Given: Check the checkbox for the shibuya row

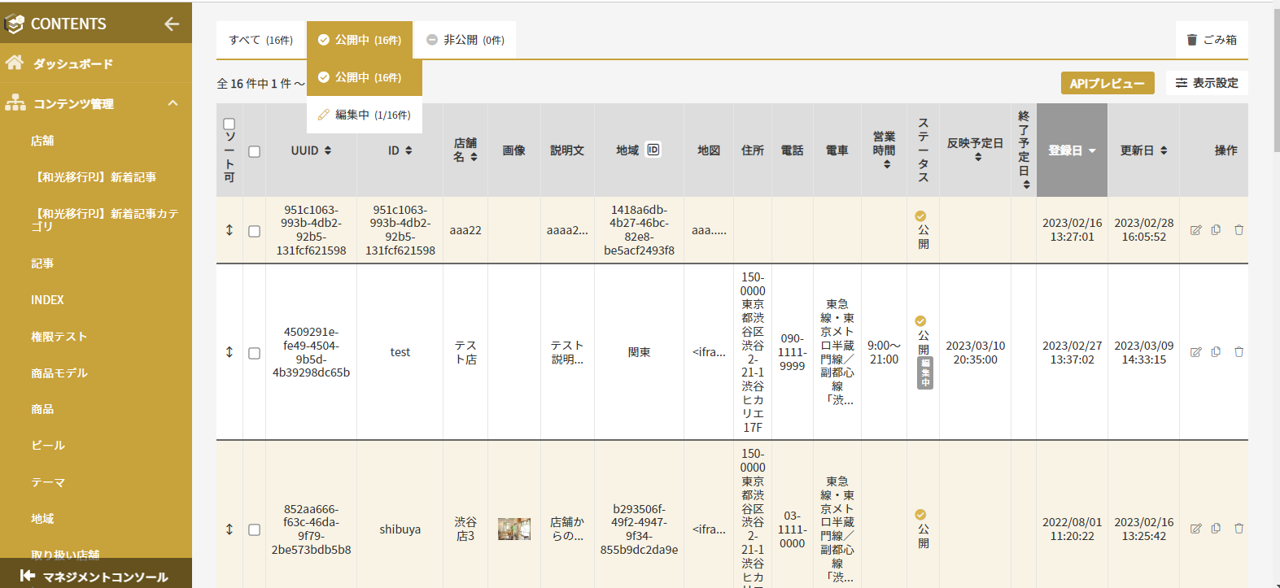Looking at the screenshot, I should 254,530.
